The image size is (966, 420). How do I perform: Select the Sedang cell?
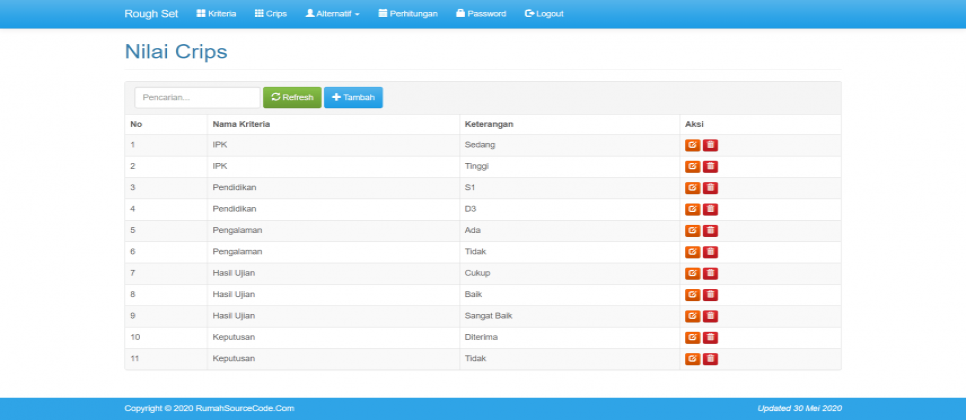(x=570, y=145)
